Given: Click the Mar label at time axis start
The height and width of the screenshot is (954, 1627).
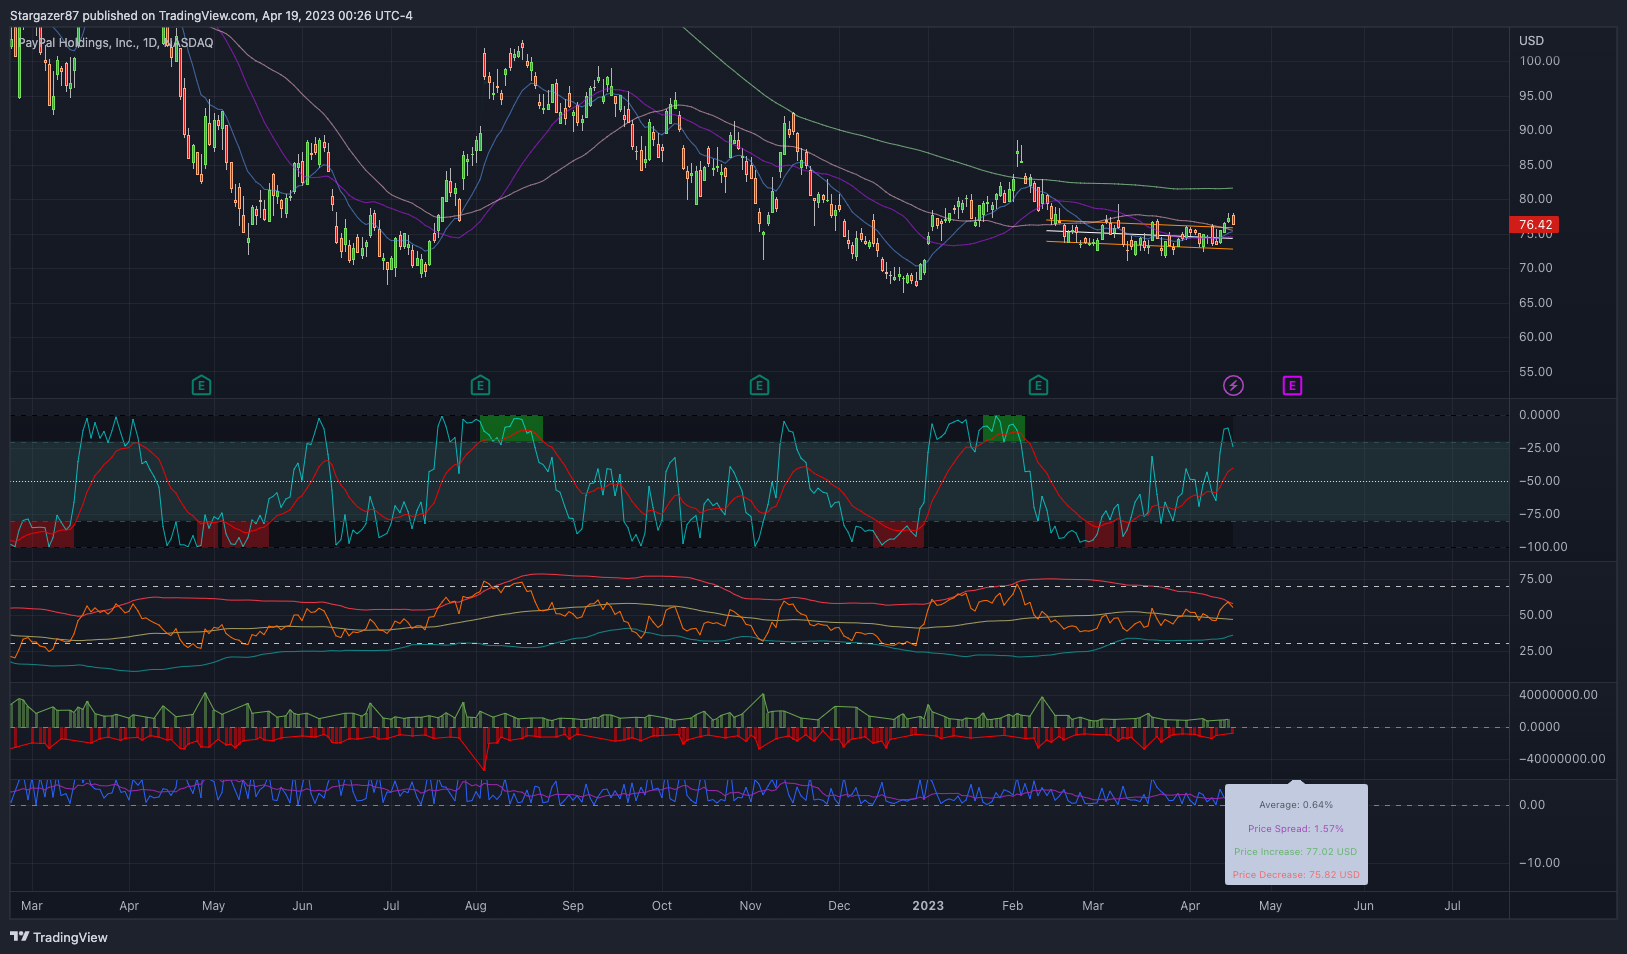Looking at the screenshot, I should 32,906.
